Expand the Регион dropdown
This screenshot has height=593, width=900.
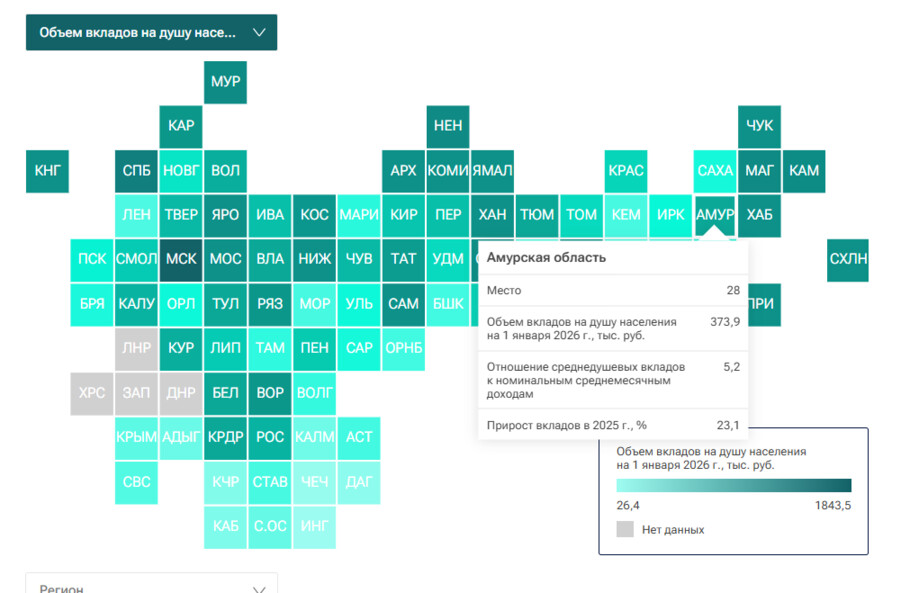(151, 587)
